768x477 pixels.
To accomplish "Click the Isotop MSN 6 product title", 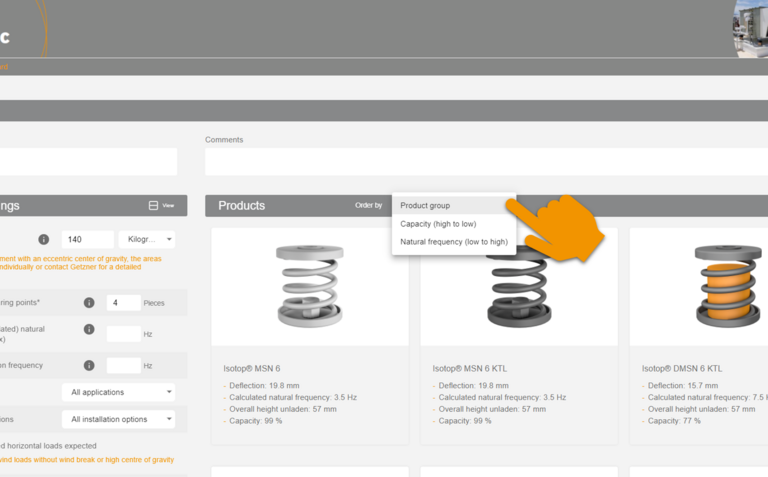I will (x=251, y=369).
